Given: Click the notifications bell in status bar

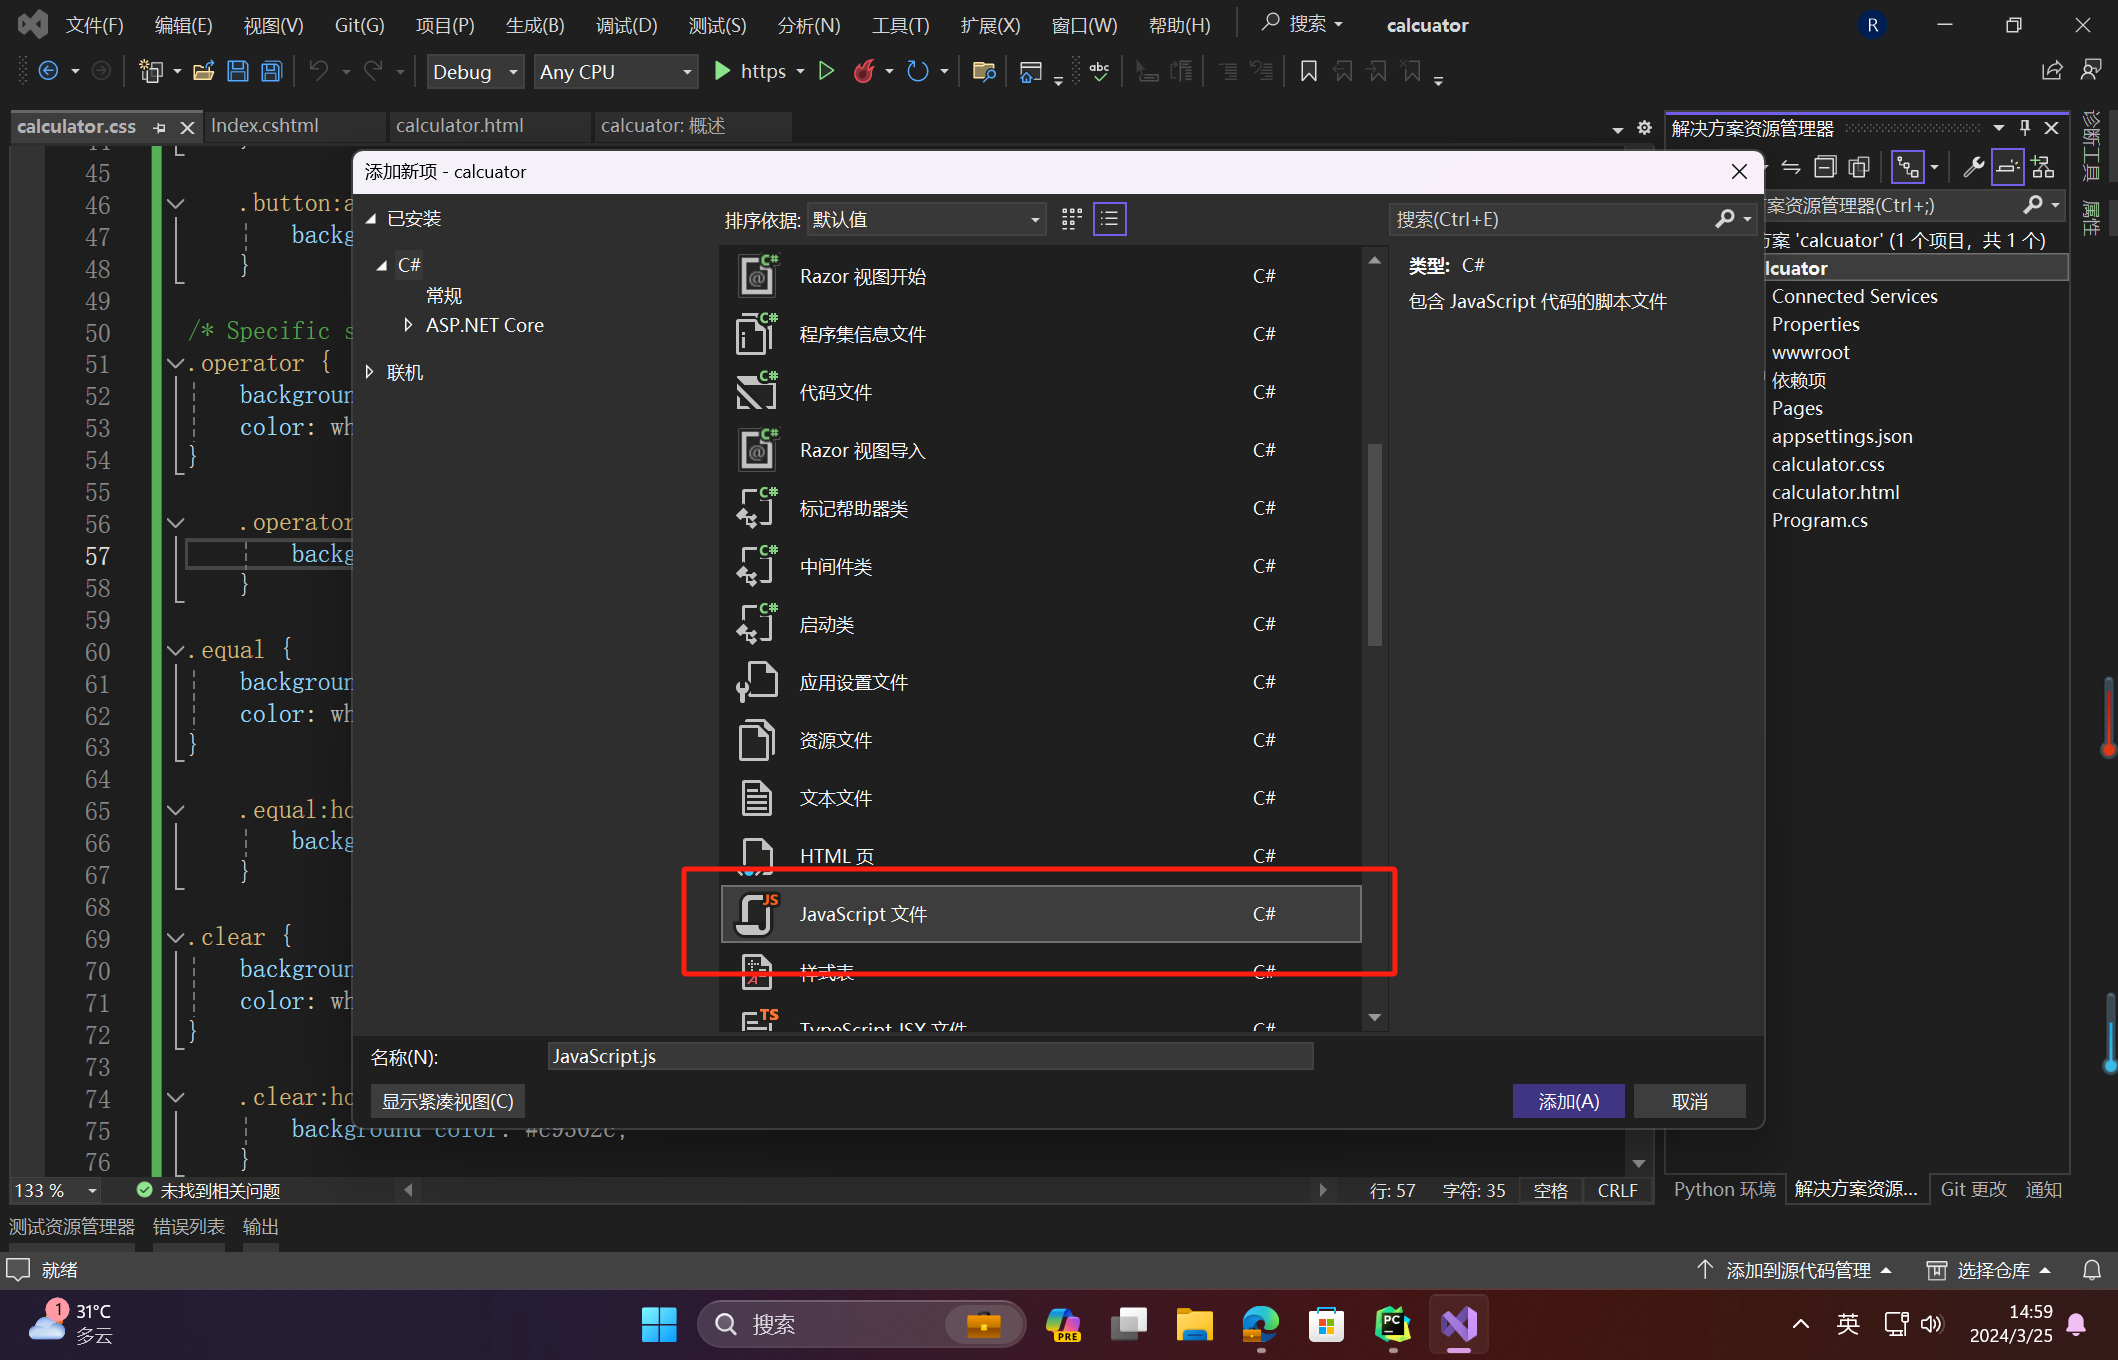Looking at the screenshot, I should click(2091, 1270).
